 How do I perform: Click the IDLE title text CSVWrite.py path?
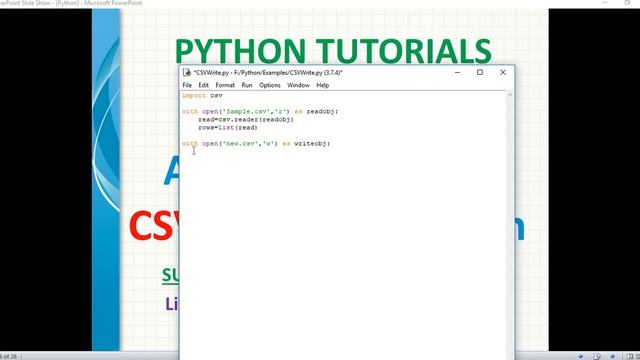click(x=268, y=73)
